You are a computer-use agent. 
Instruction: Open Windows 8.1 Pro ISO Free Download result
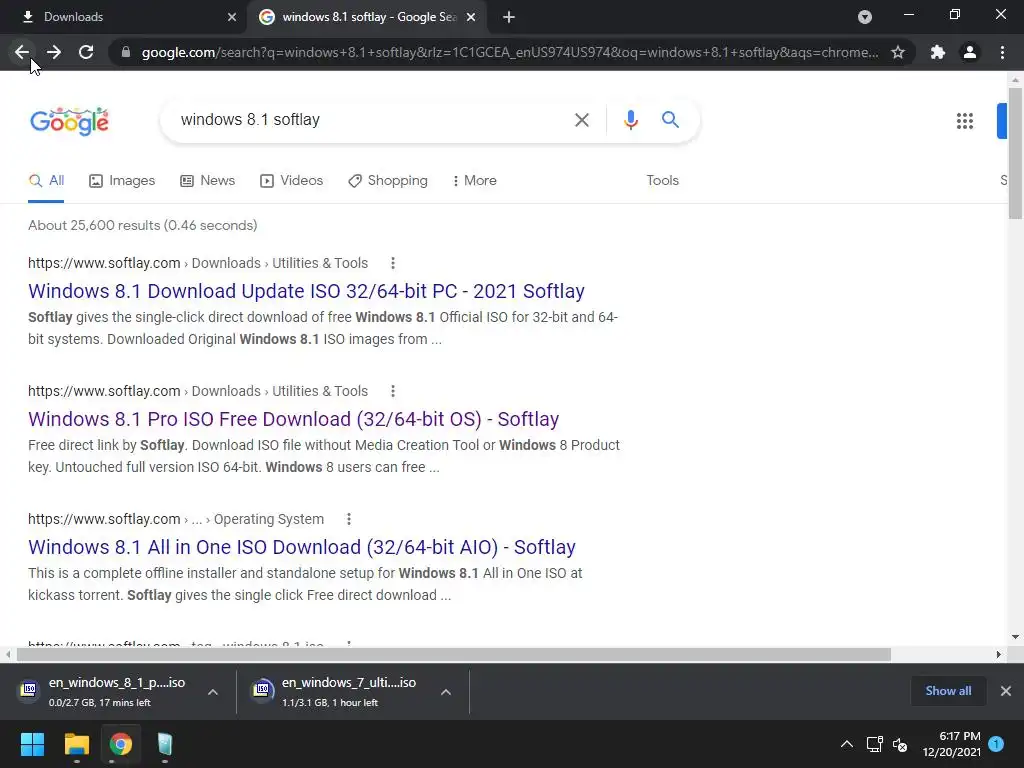(293, 419)
